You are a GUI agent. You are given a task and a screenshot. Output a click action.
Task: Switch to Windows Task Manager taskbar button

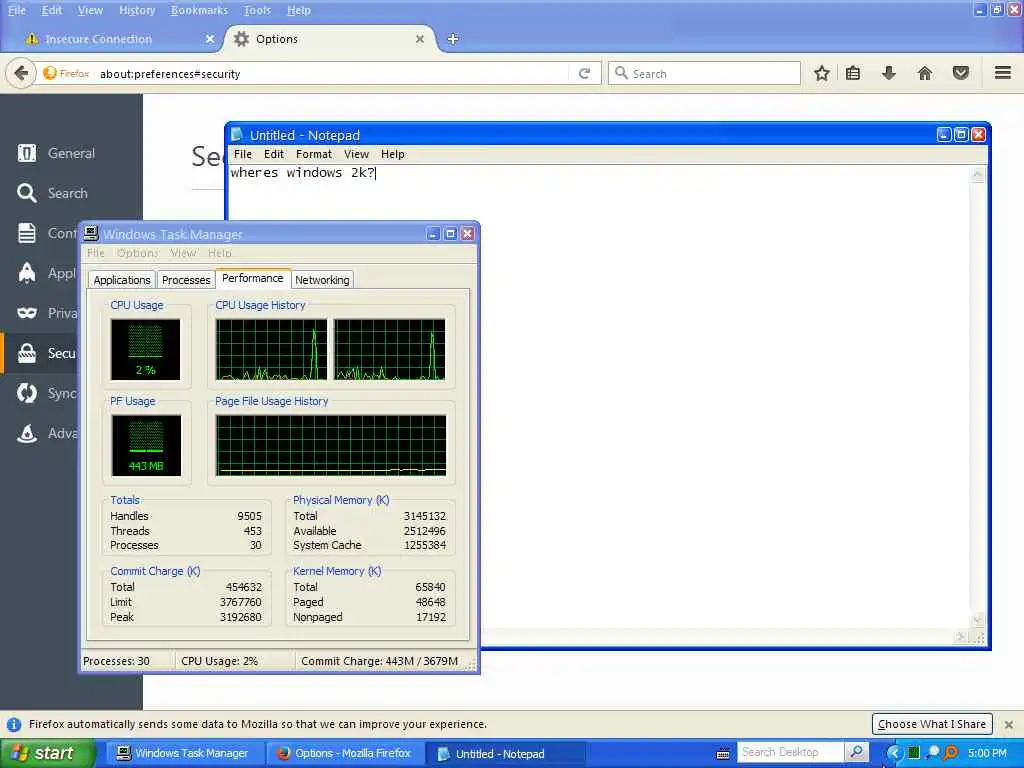184,754
